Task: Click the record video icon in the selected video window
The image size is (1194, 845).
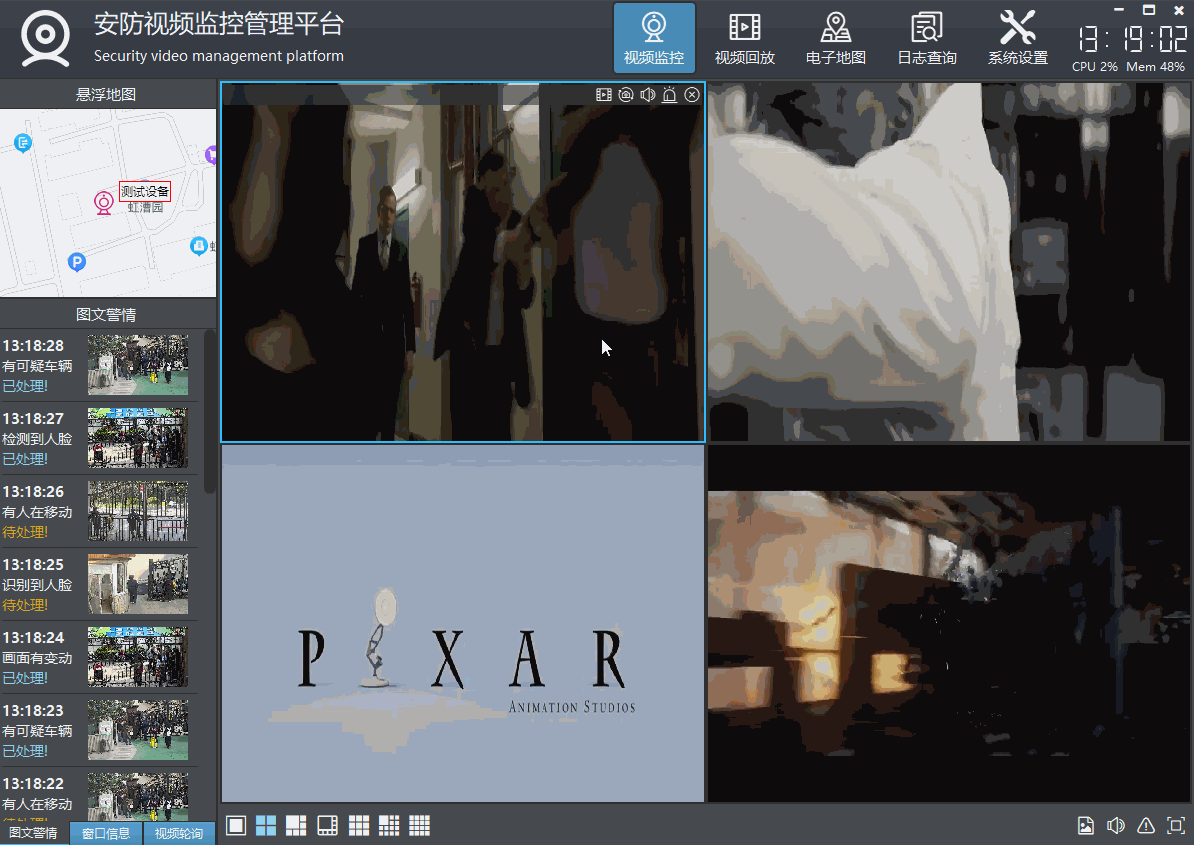Action: coord(604,94)
